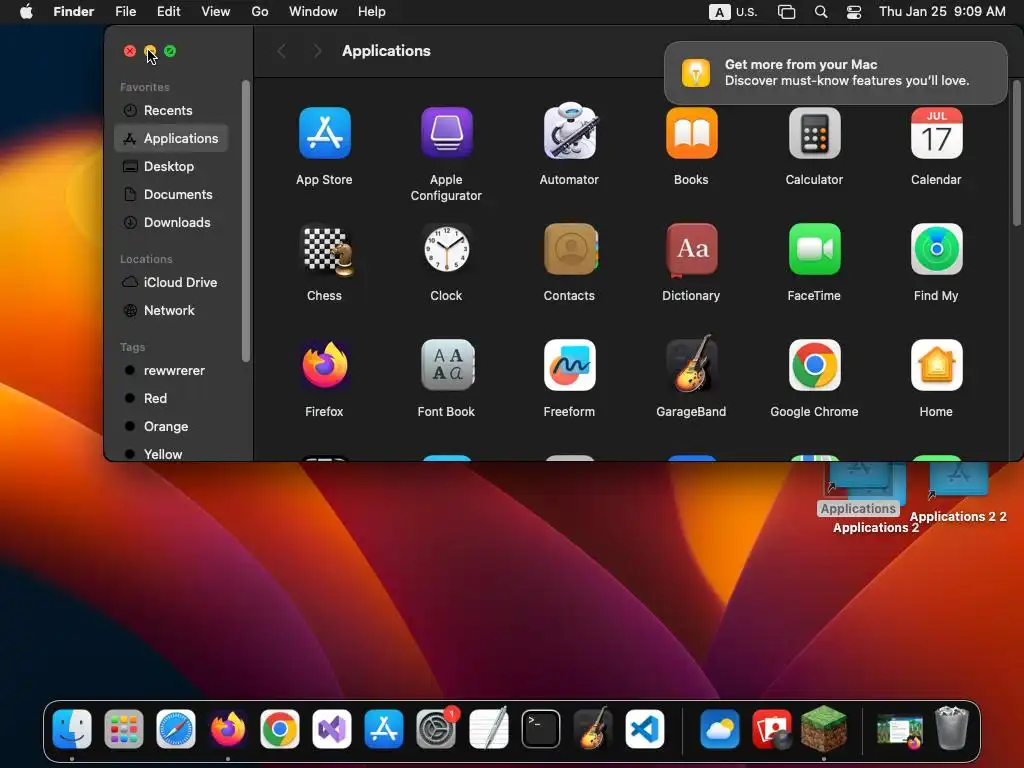The image size is (1024, 768).
Task: Select the Dictionary app icon
Action: tap(692, 249)
